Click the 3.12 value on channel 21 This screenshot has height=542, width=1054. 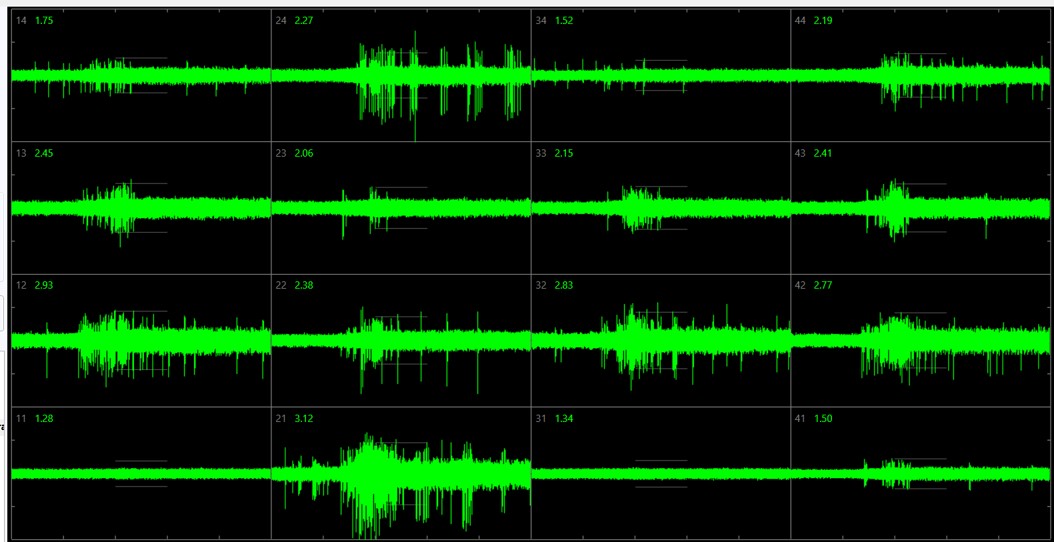(304, 418)
